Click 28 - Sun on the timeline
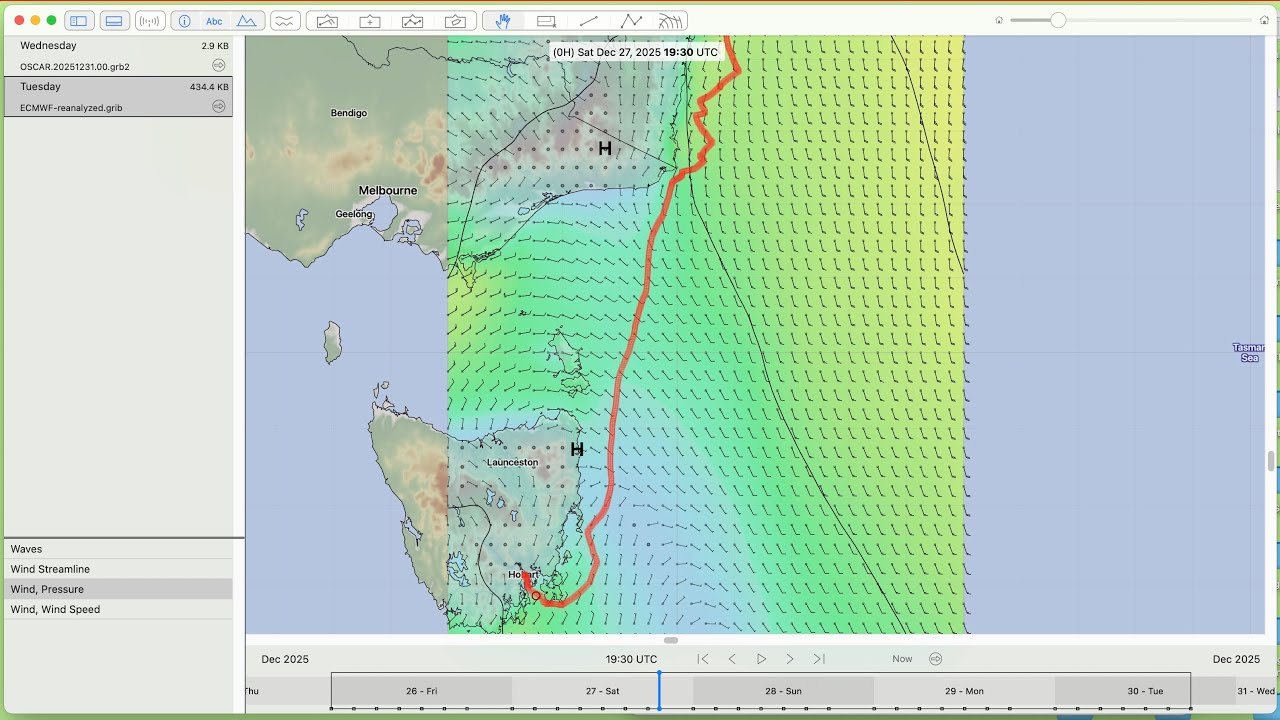Viewport: 1280px width, 720px height. coord(783,691)
